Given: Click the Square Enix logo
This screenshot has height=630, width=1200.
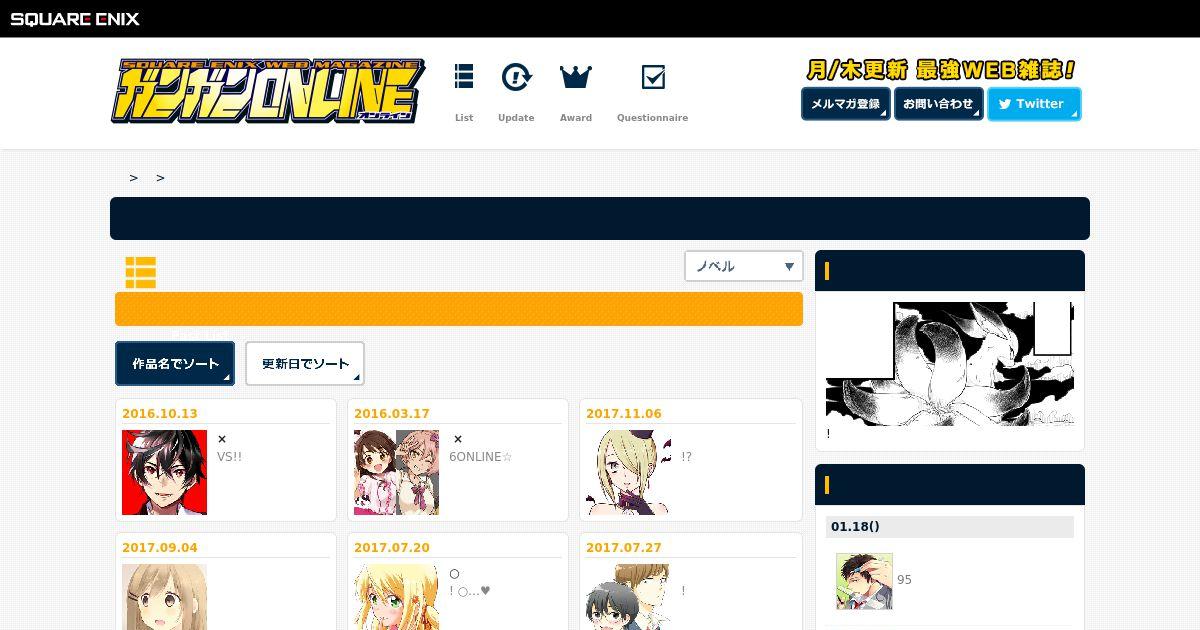Looking at the screenshot, I should pyautogui.click(x=75, y=18).
